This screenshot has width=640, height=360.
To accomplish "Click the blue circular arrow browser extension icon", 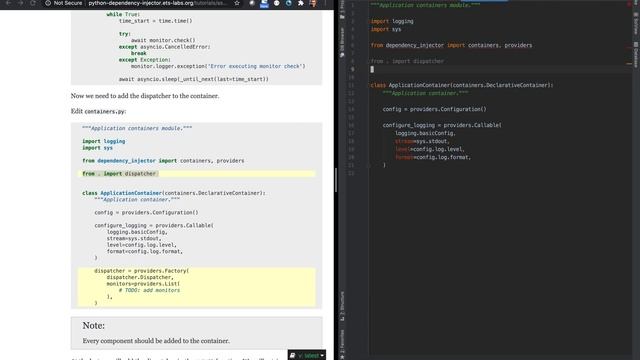I will 289,3.
